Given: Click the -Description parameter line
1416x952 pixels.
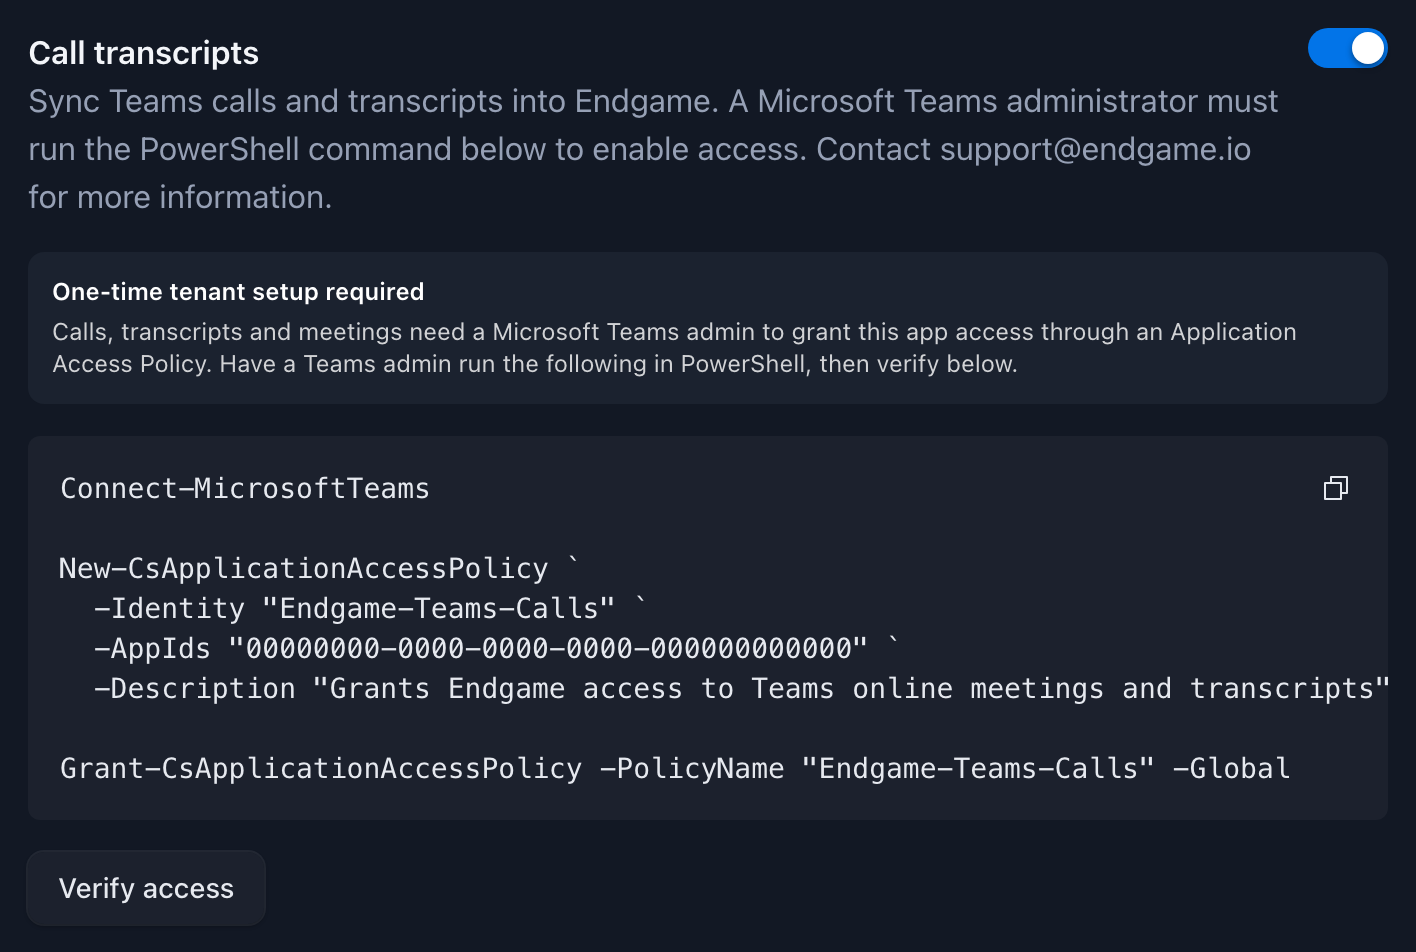Looking at the screenshot, I should [x=741, y=688].
